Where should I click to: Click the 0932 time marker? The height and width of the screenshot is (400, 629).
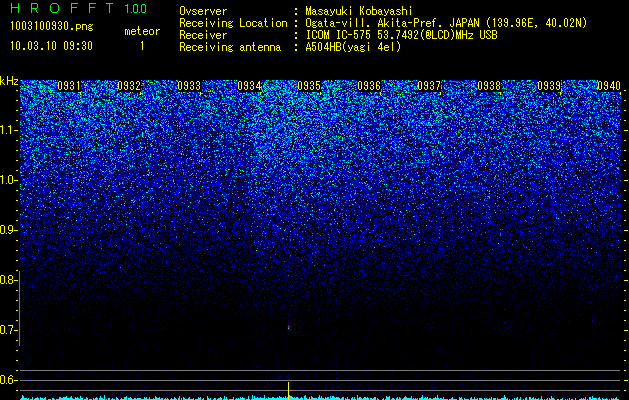point(129,86)
